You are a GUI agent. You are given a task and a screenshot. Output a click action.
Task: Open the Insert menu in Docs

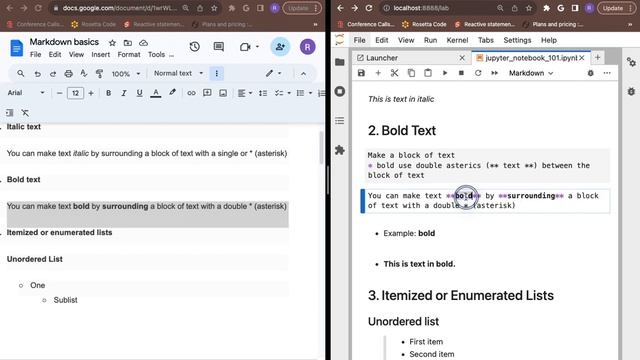pos(100,55)
